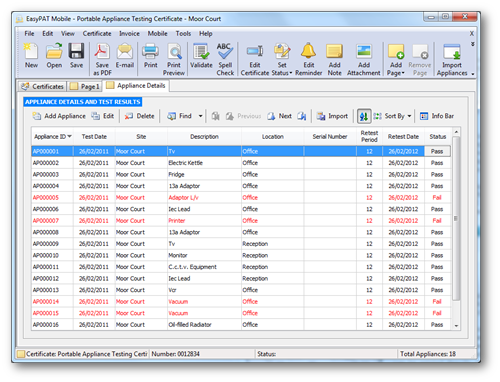The image size is (500, 382).
Task: Open a file with the Open icon
Action: [54, 56]
